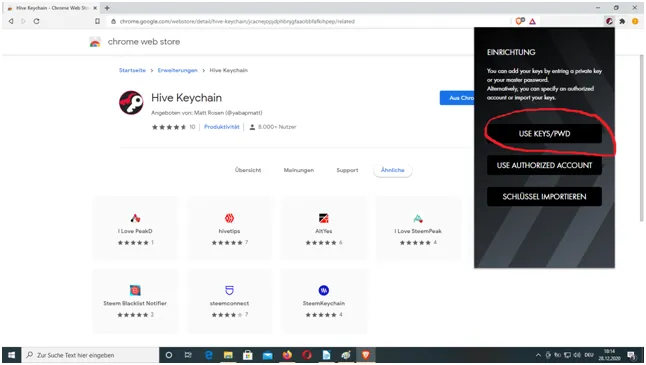Open the SteemKeychain extension card
The image size is (646, 365).
pos(324,301)
